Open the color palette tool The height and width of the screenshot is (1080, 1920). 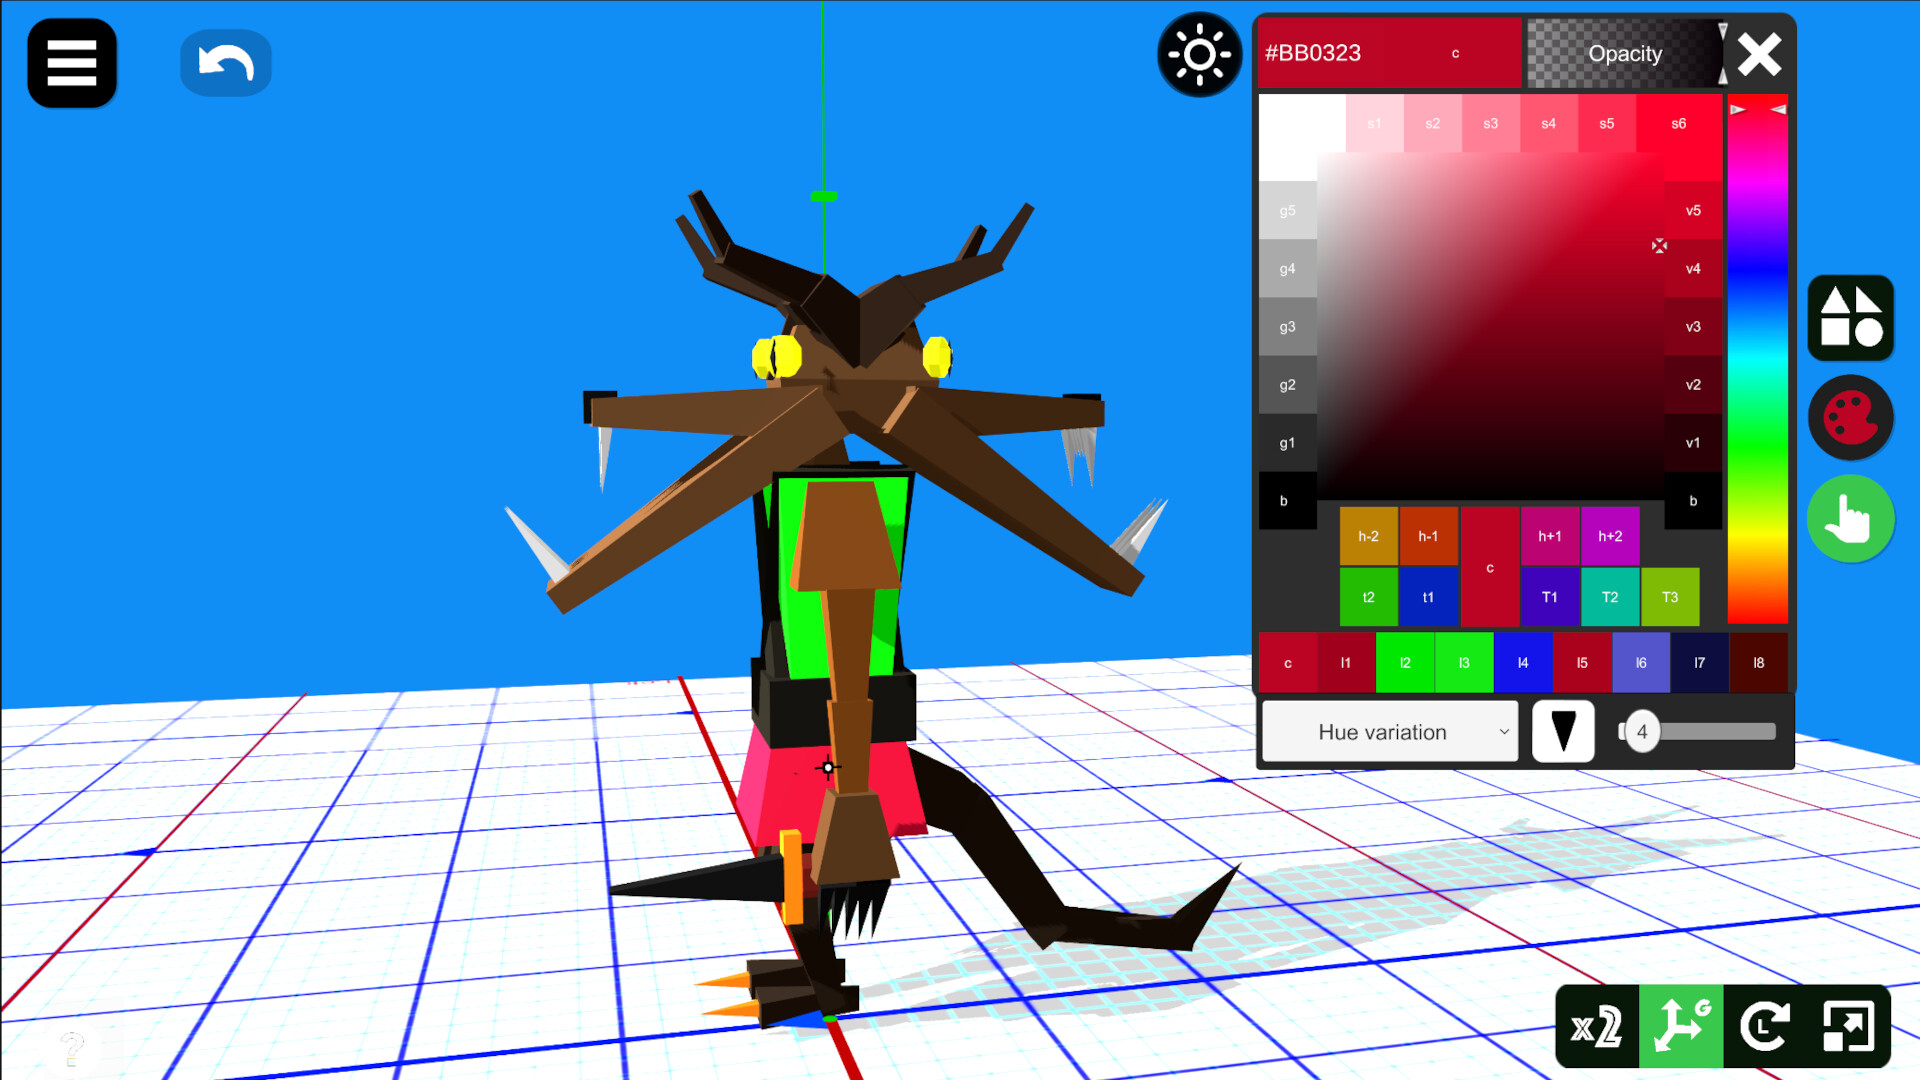(x=1849, y=417)
